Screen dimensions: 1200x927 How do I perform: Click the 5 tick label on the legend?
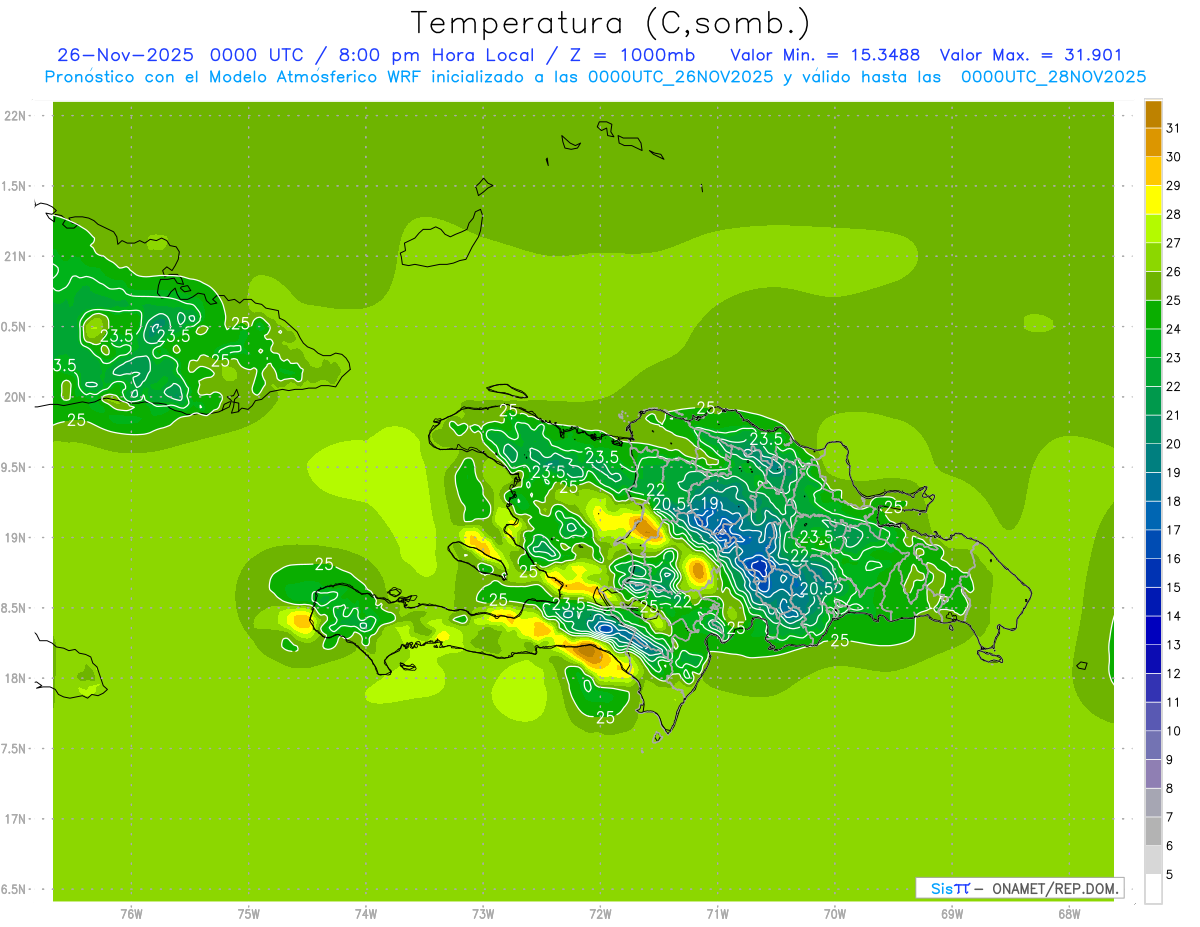coord(1173,875)
